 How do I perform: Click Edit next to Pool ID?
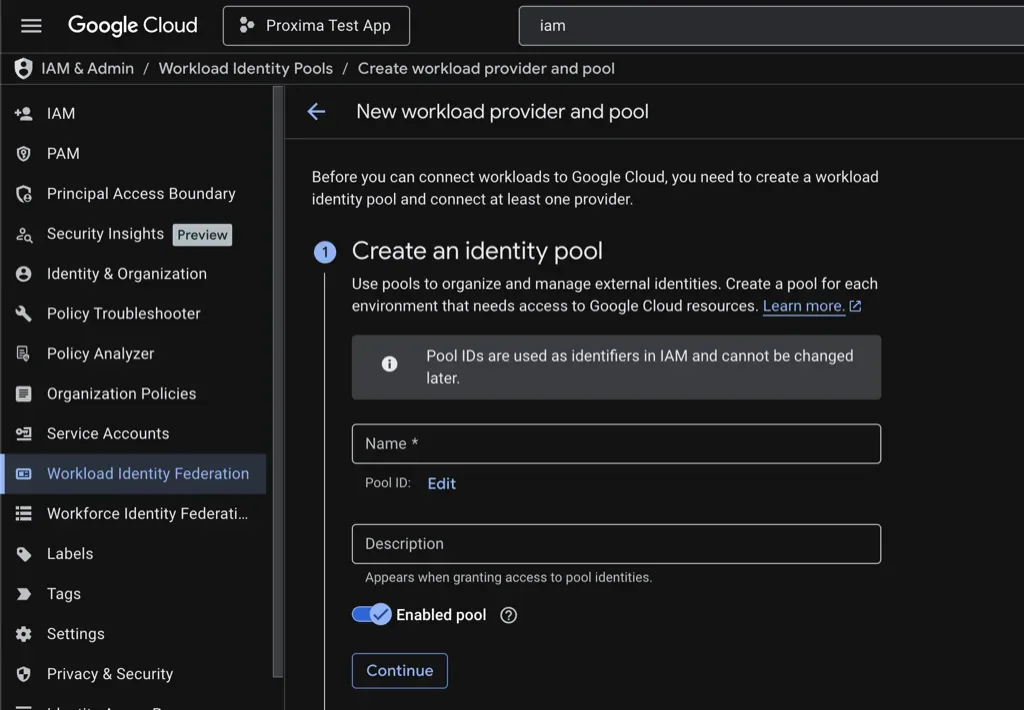441,483
